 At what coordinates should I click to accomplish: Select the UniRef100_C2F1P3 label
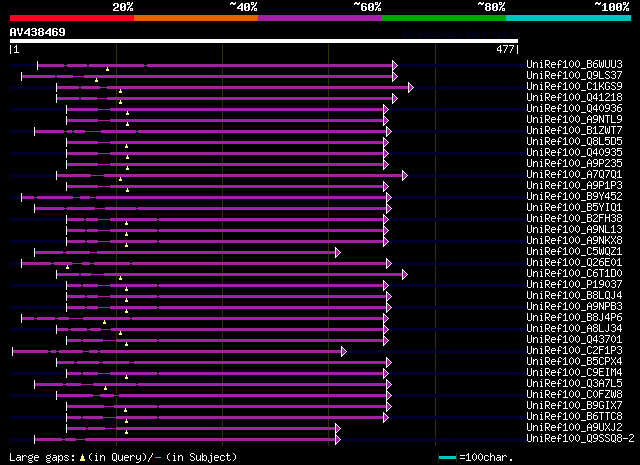click(x=574, y=351)
